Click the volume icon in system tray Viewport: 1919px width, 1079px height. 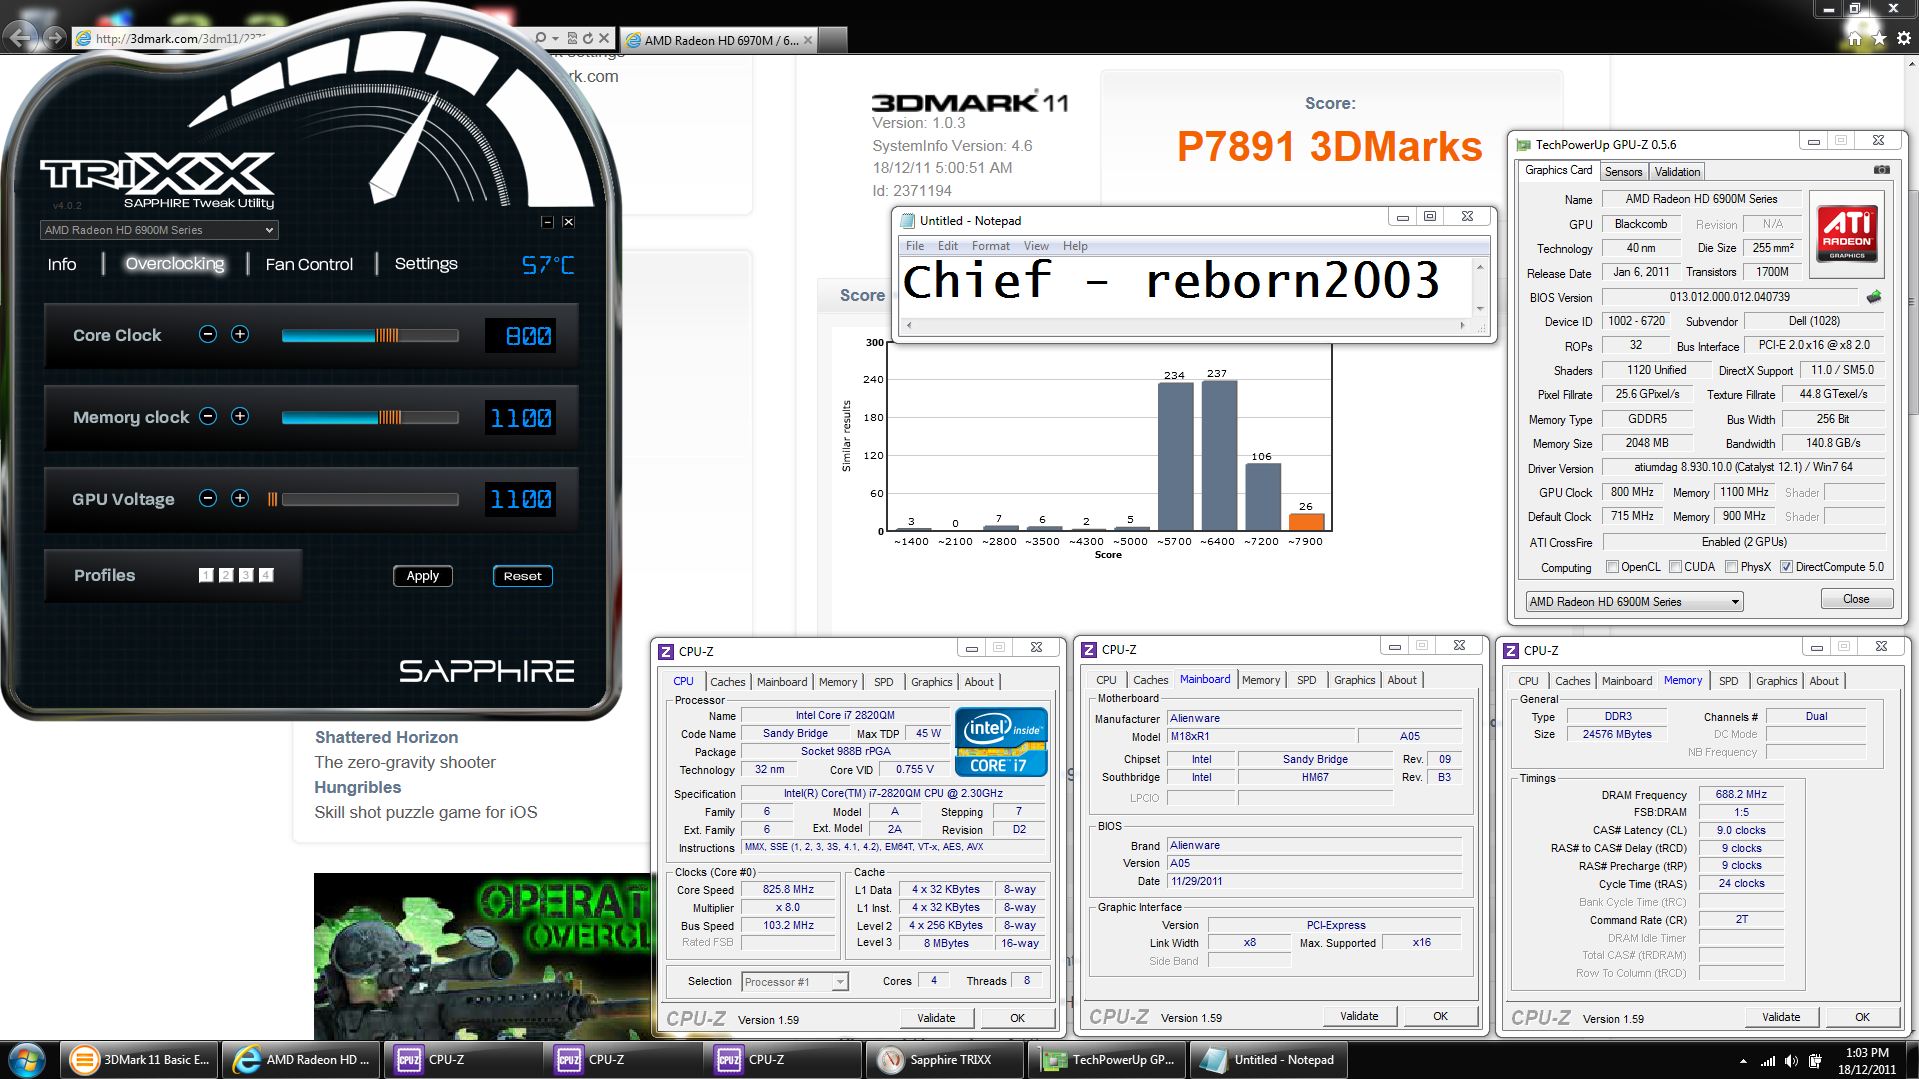pos(1790,1061)
